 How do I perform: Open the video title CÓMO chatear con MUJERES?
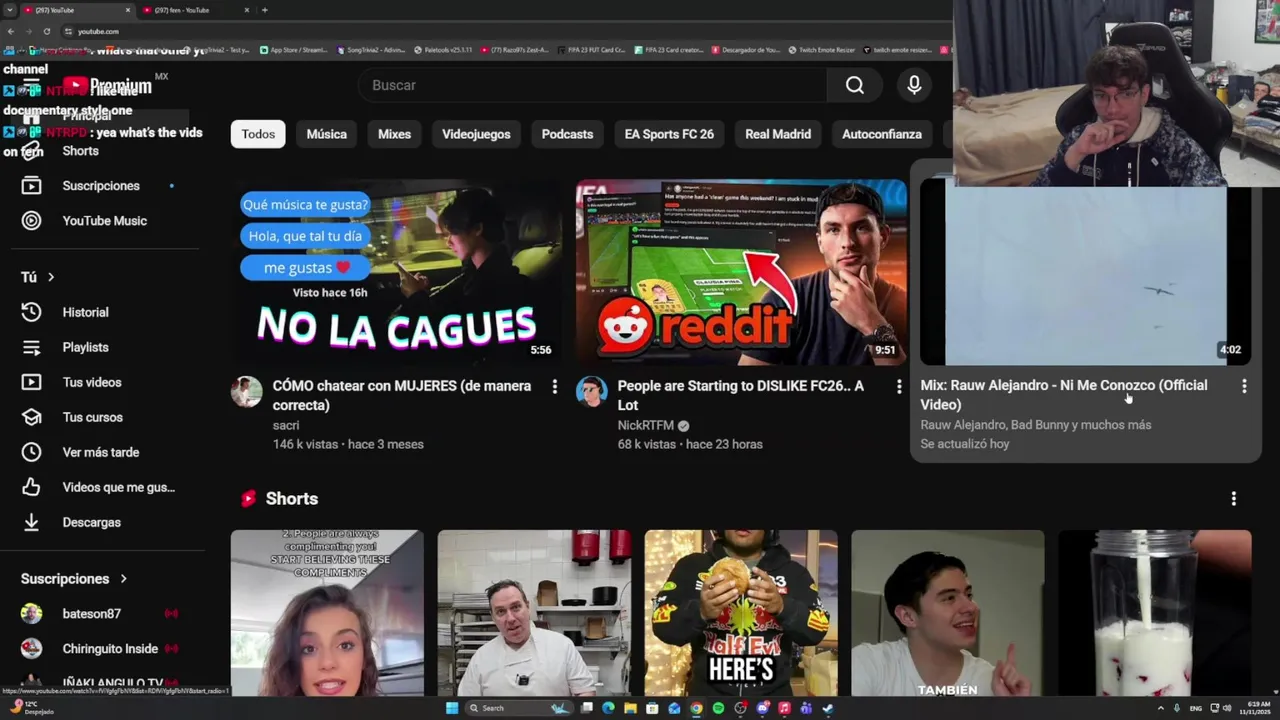tap(402, 395)
